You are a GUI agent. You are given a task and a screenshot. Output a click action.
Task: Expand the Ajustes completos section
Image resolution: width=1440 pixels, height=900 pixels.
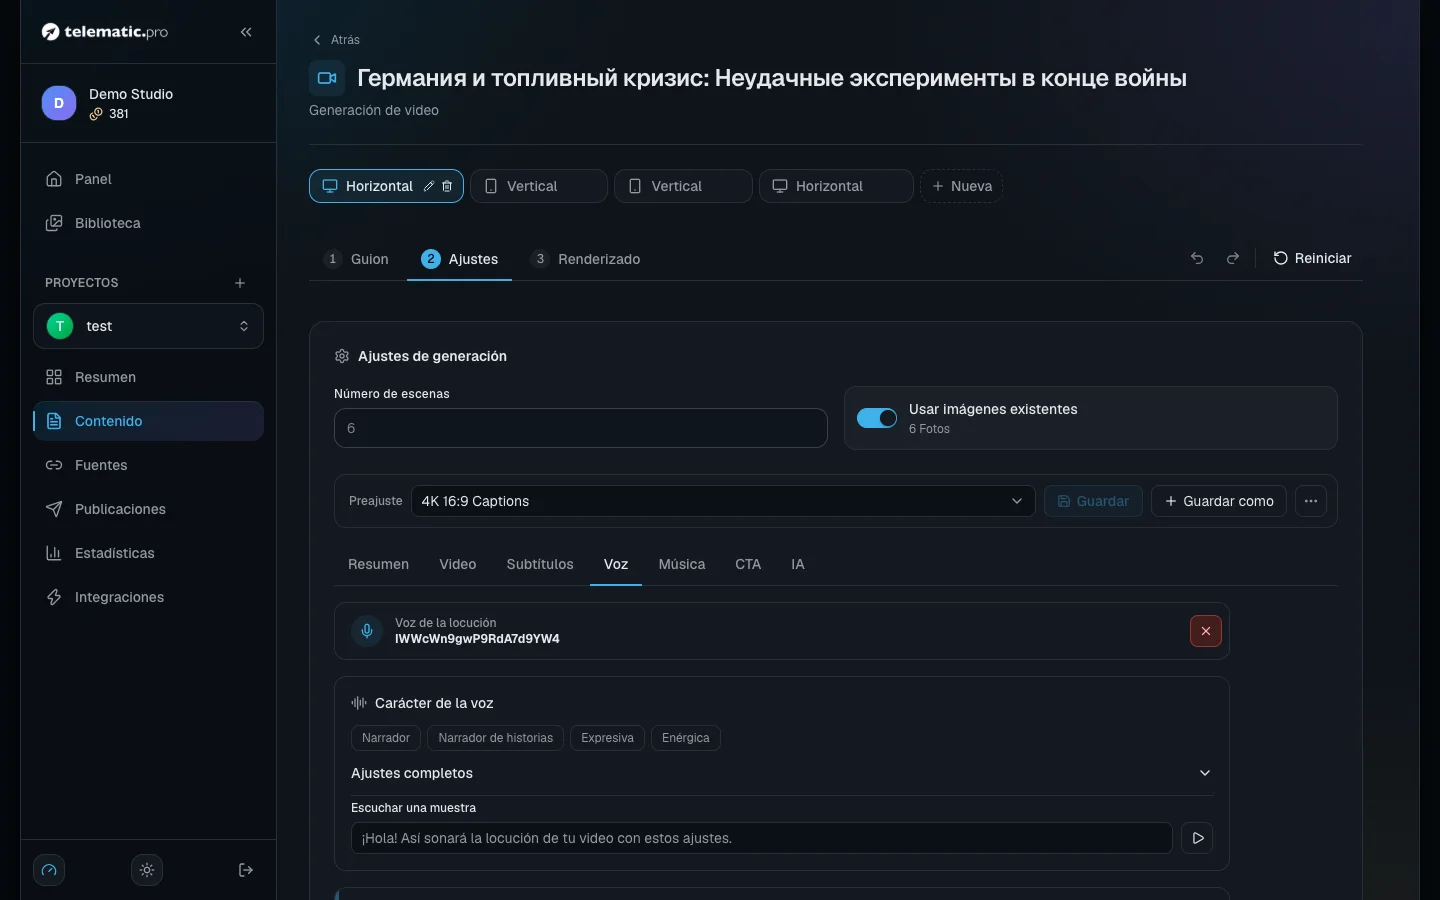click(782, 773)
